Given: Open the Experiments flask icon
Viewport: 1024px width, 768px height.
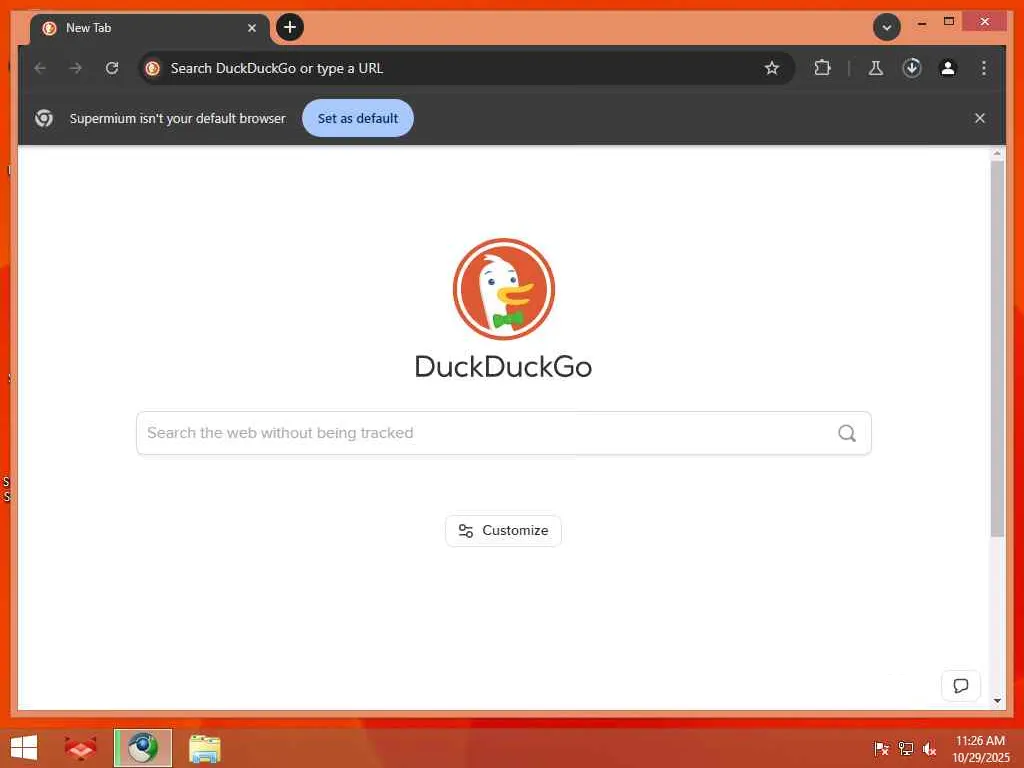Looking at the screenshot, I should coord(876,68).
